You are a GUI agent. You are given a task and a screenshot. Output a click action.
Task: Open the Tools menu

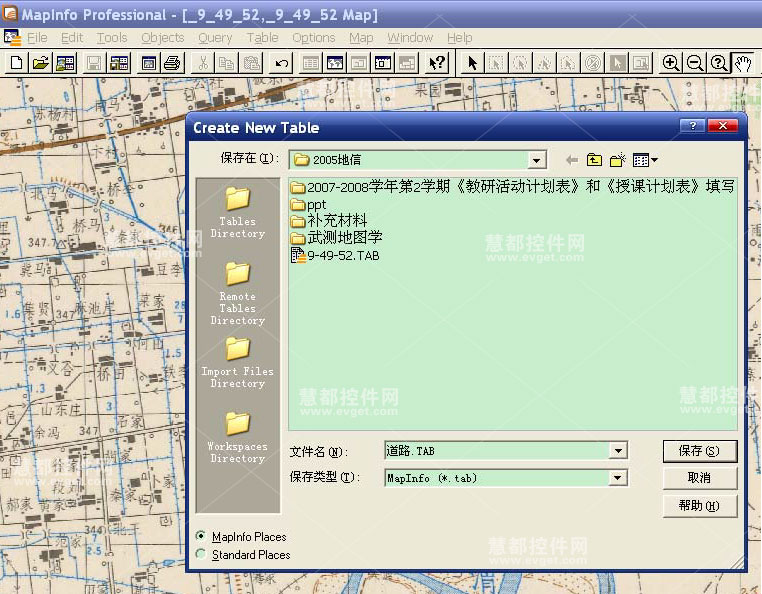pyautogui.click(x=112, y=37)
